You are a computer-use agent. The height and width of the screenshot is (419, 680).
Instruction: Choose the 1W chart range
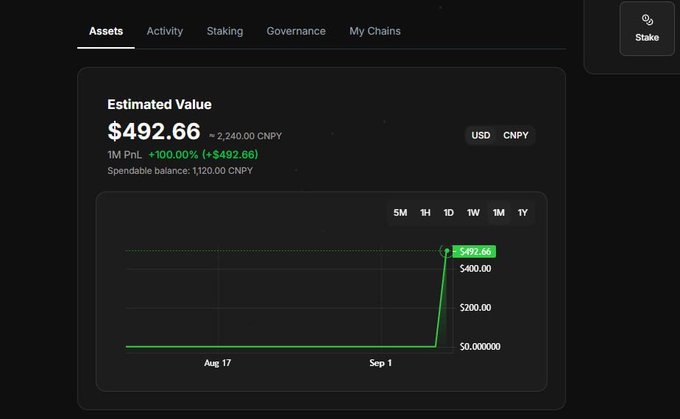[473, 213]
